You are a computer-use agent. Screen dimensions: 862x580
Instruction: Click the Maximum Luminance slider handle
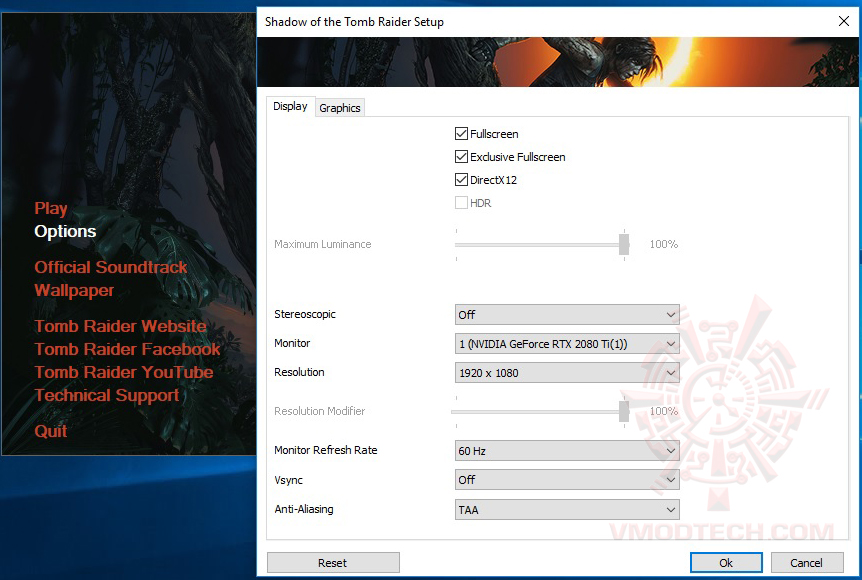coord(624,244)
